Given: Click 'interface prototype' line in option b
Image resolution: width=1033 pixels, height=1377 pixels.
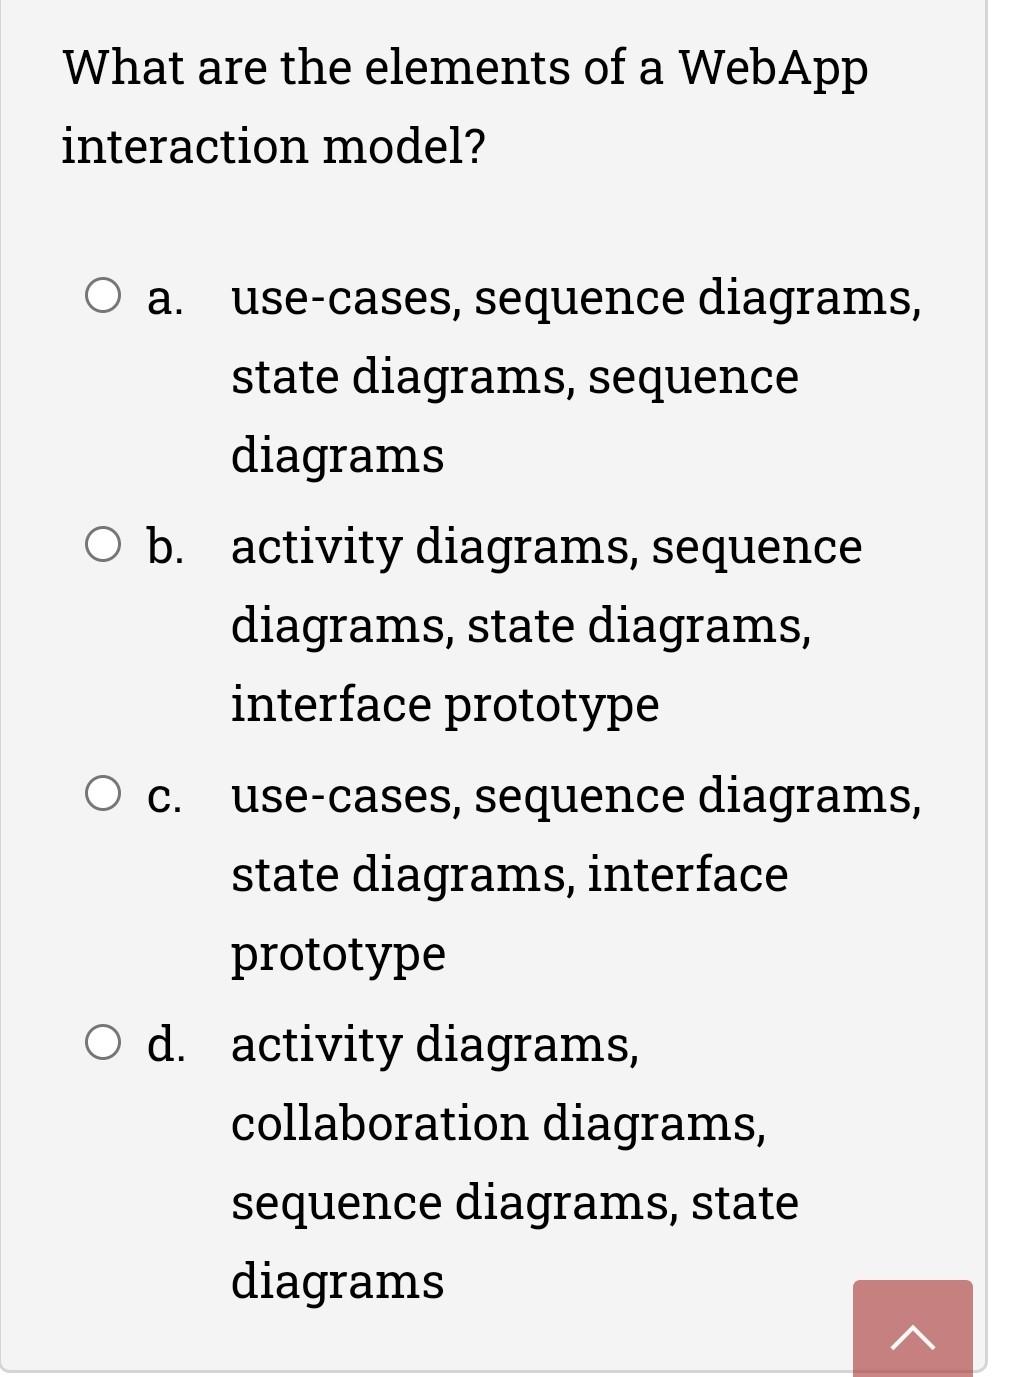Looking at the screenshot, I should 445,706.
